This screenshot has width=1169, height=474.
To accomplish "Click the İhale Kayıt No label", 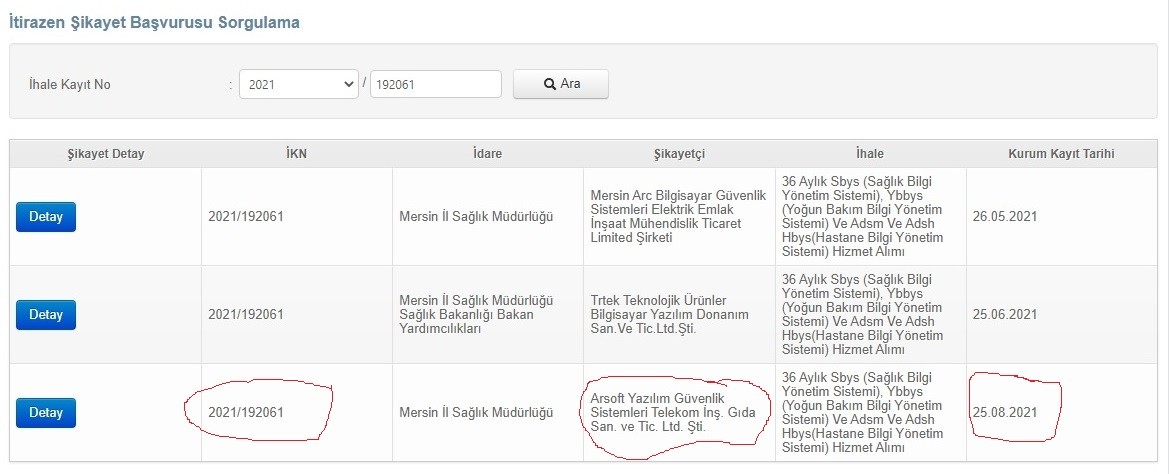I will pos(69,84).
